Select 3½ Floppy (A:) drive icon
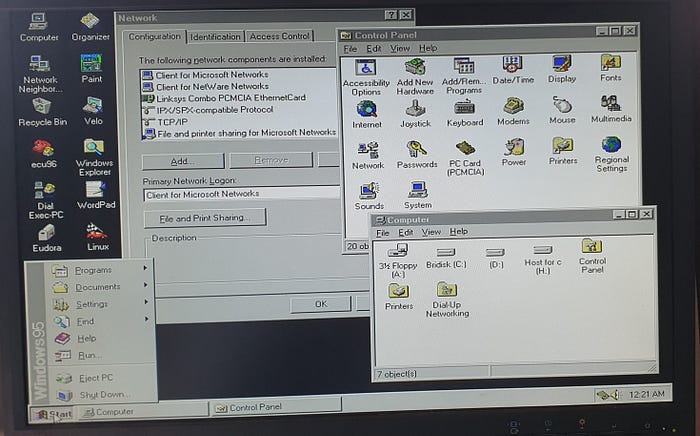 pyautogui.click(x=398, y=261)
